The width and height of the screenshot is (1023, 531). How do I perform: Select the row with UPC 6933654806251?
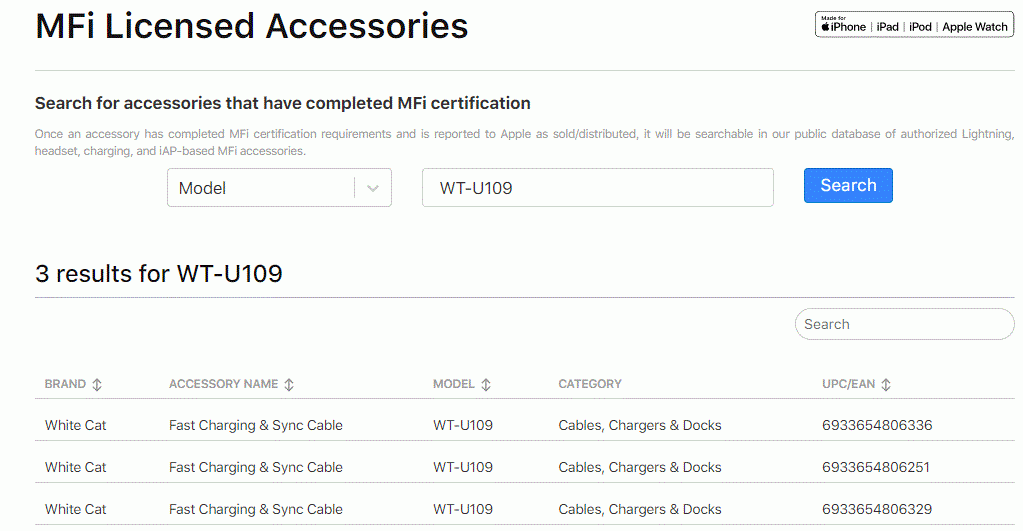525,467
